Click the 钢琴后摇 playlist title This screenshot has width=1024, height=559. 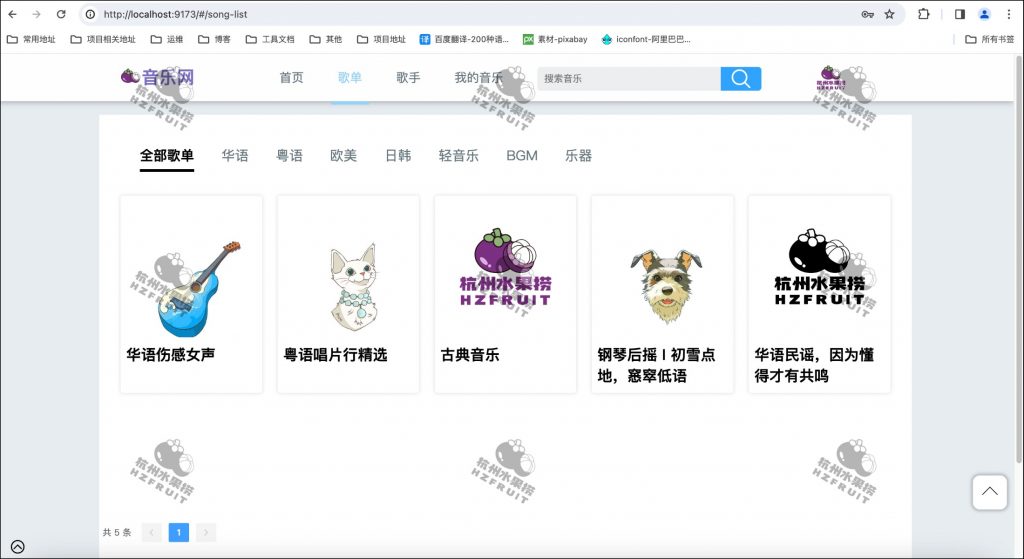tap(656, 365)
